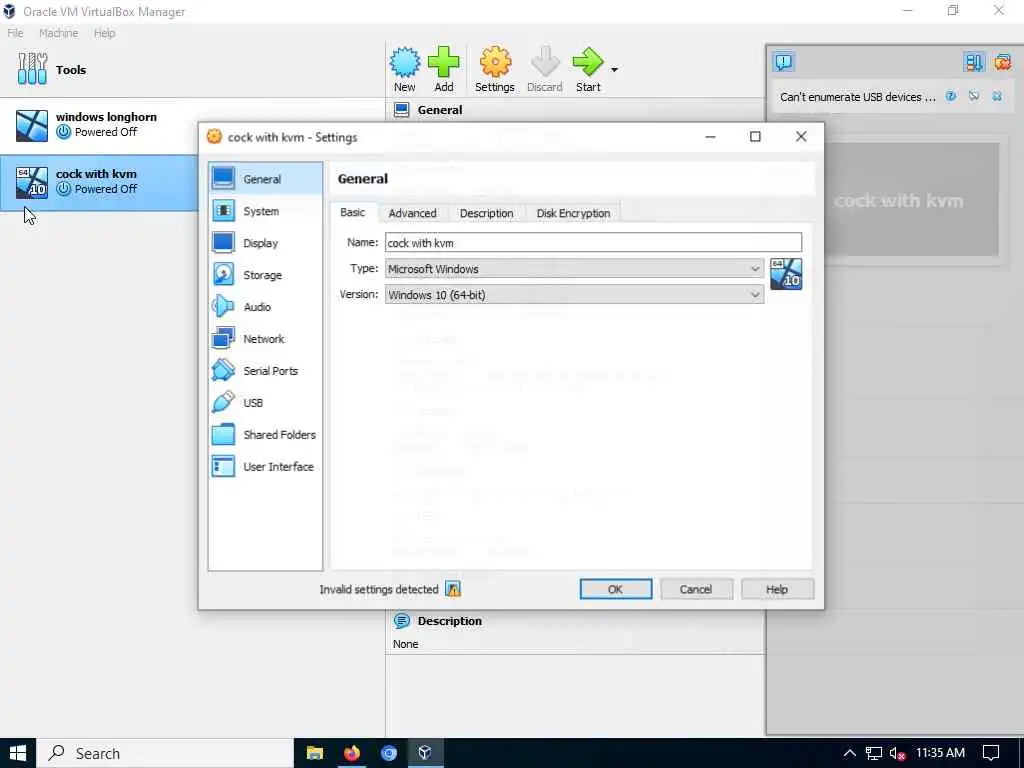Launch Firefox from taskbar
The width and height of the screenshot is (1024, 768).
[352, 753]
